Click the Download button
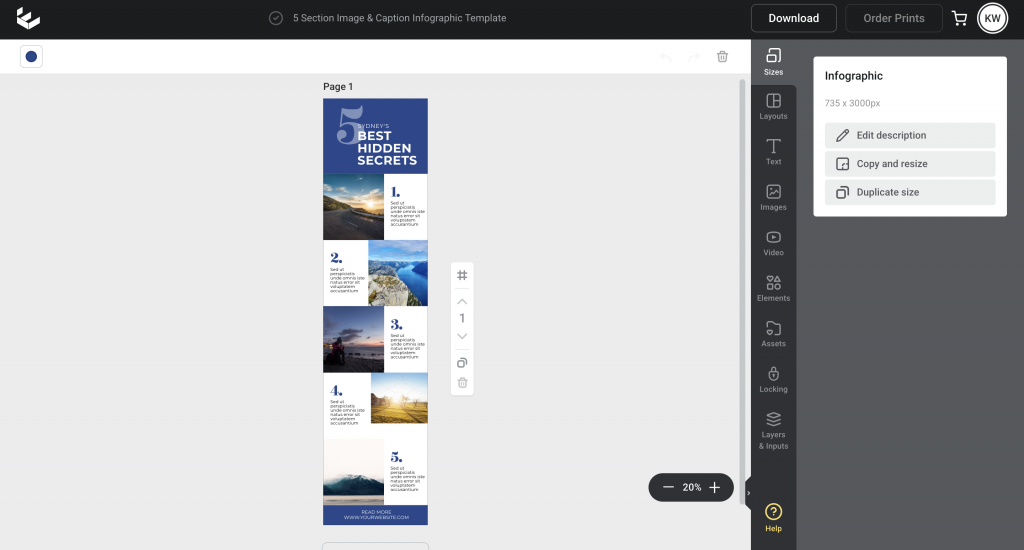 794,18
